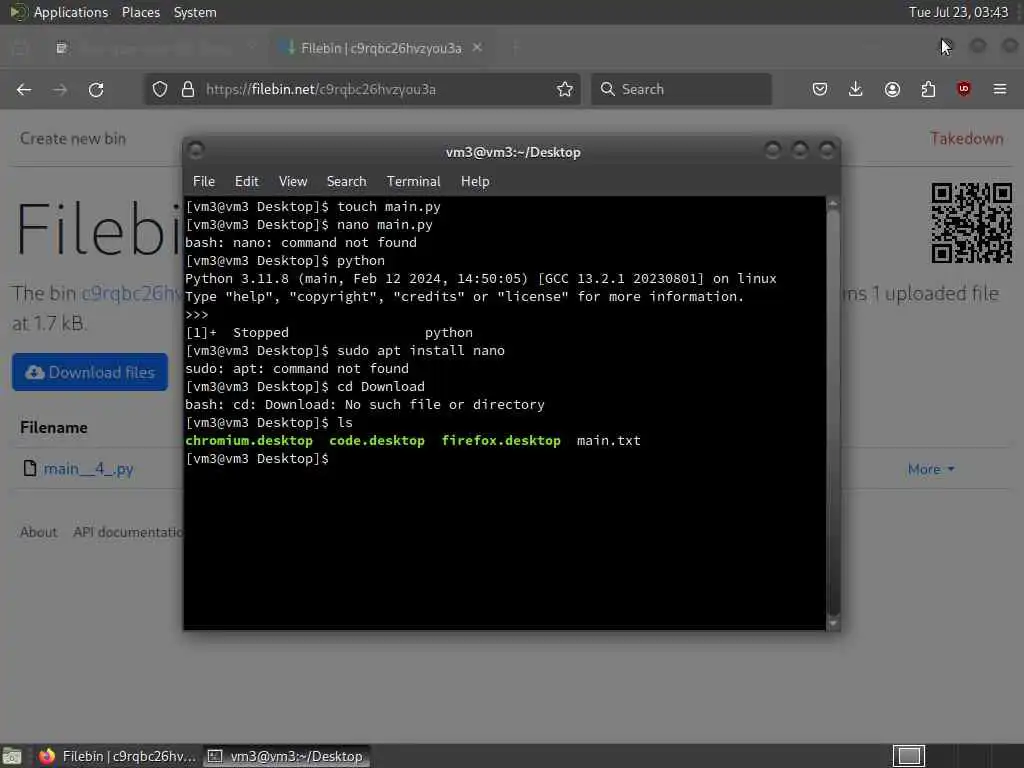The height and width of the screenshot is (768, 1024).
Task: Open the Firefox downloads panel
Action: click(856, 89)
